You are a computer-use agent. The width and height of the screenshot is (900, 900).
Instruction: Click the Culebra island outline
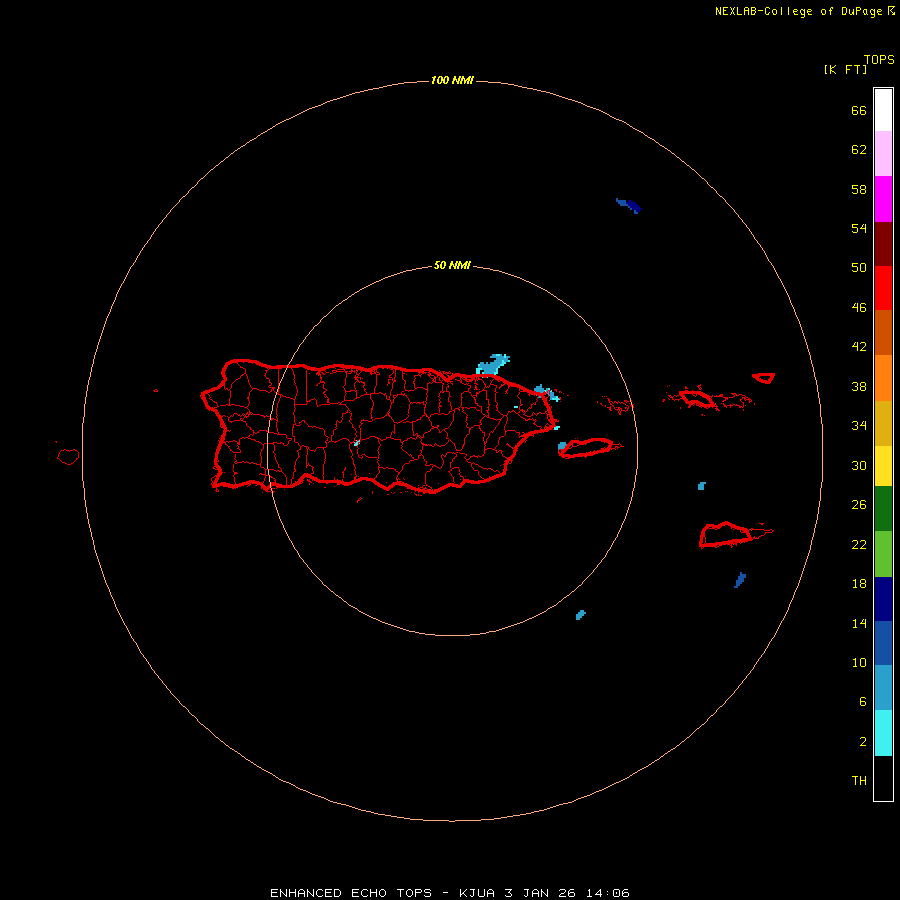[615, 405]
